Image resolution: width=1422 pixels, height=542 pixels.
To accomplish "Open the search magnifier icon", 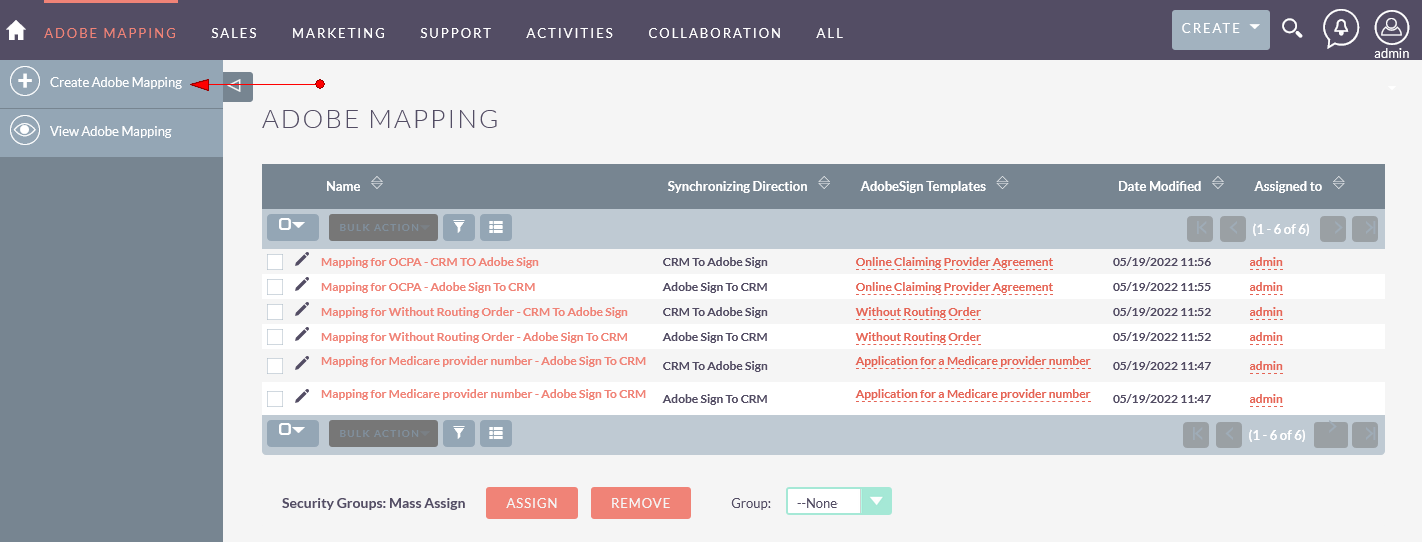I will (x=1292, y=29).
